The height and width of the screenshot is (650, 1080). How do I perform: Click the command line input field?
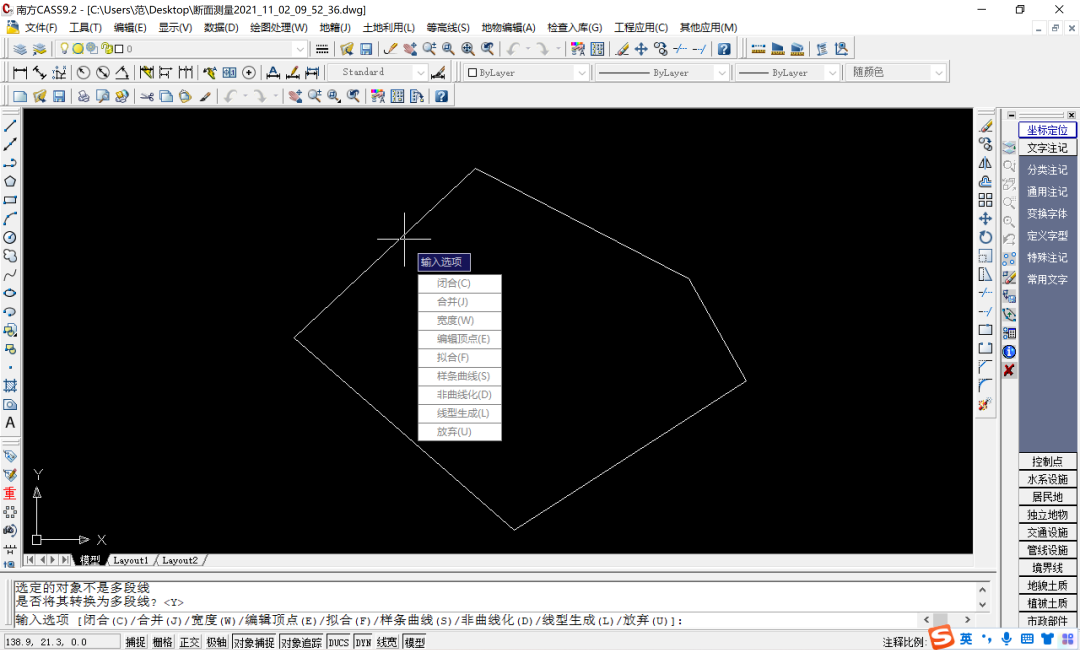466,620
